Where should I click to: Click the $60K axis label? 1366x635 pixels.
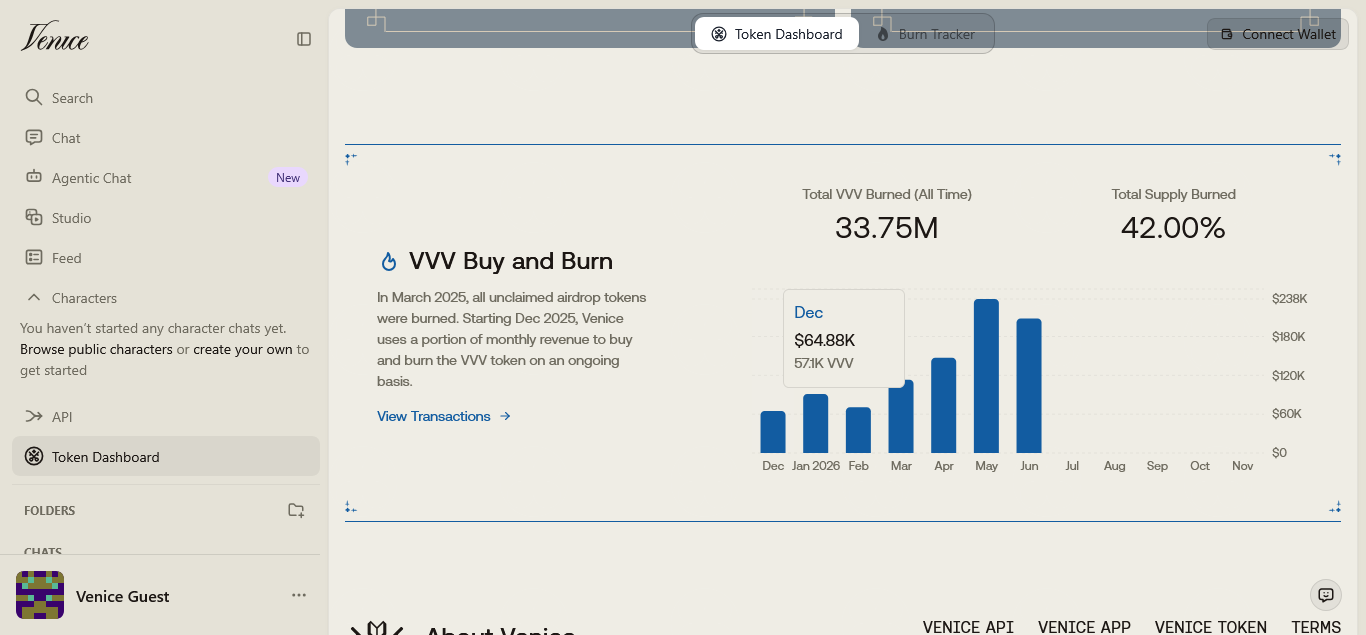(1286, 414)
